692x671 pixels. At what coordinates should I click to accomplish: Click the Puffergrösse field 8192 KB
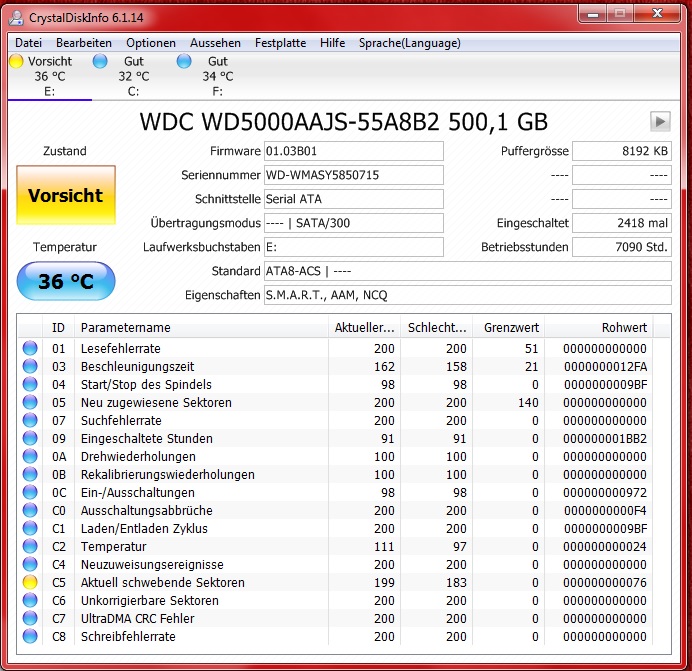[x=621, y=151]
